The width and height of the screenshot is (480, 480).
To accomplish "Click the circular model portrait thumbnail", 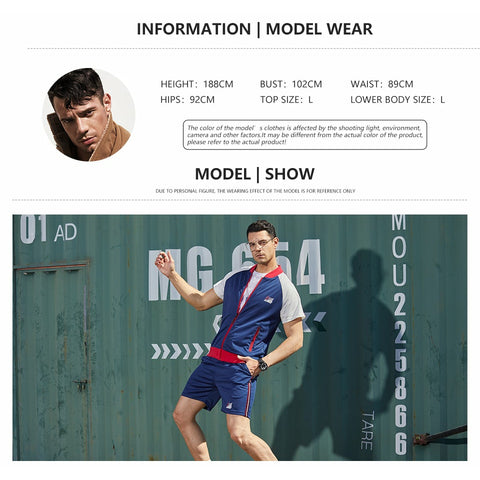I will click(x=89, y=115).
